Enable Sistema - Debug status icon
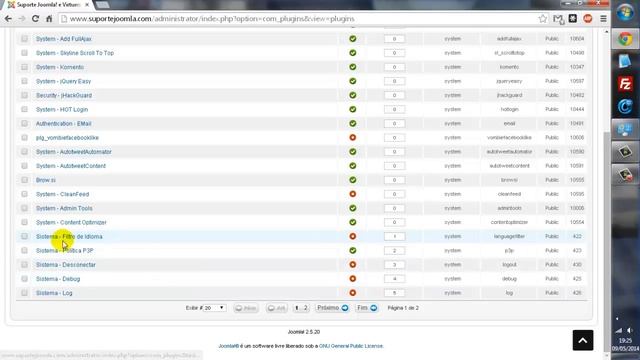This screenshot has height=360, width=640. [x=353, y=279]
